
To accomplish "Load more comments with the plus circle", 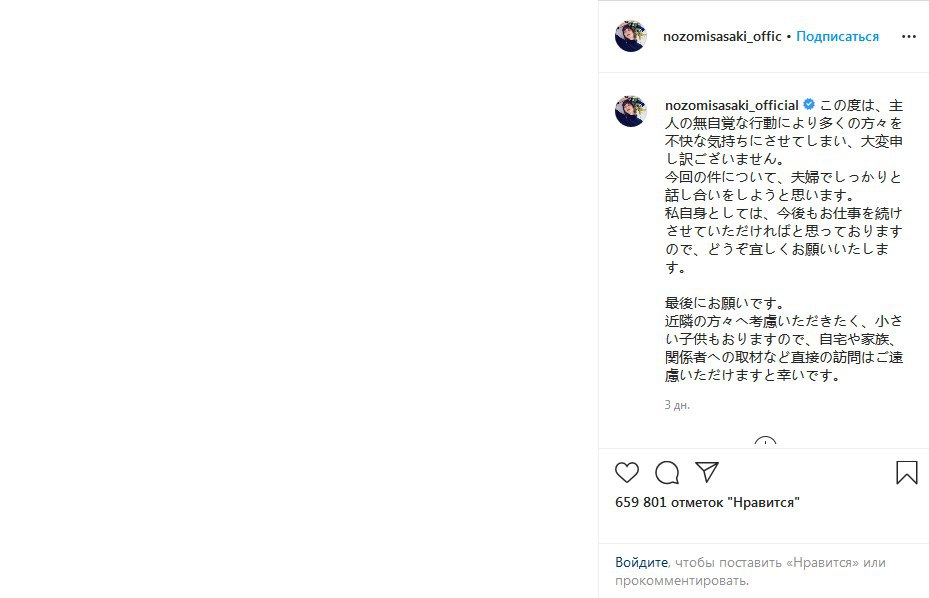I will tap(765, 442).
